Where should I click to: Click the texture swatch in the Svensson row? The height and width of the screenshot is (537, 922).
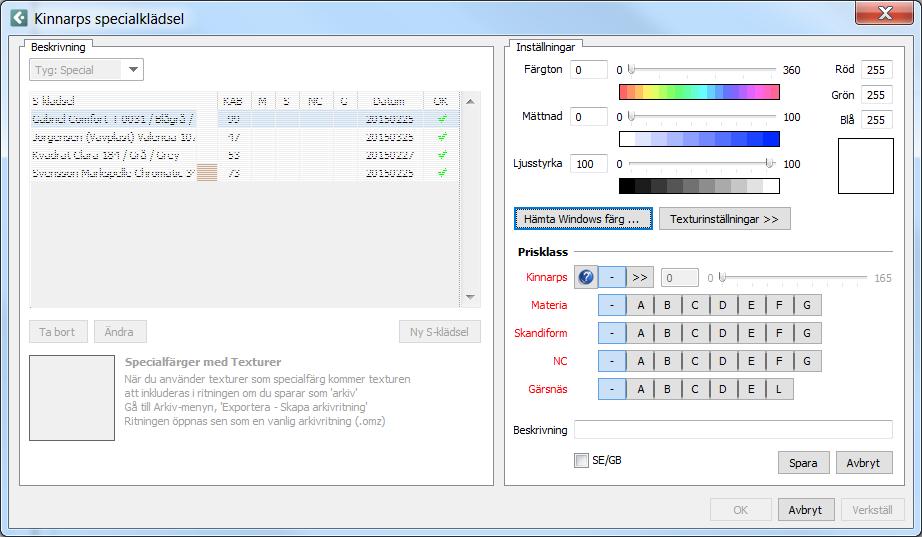click(207, 173)
